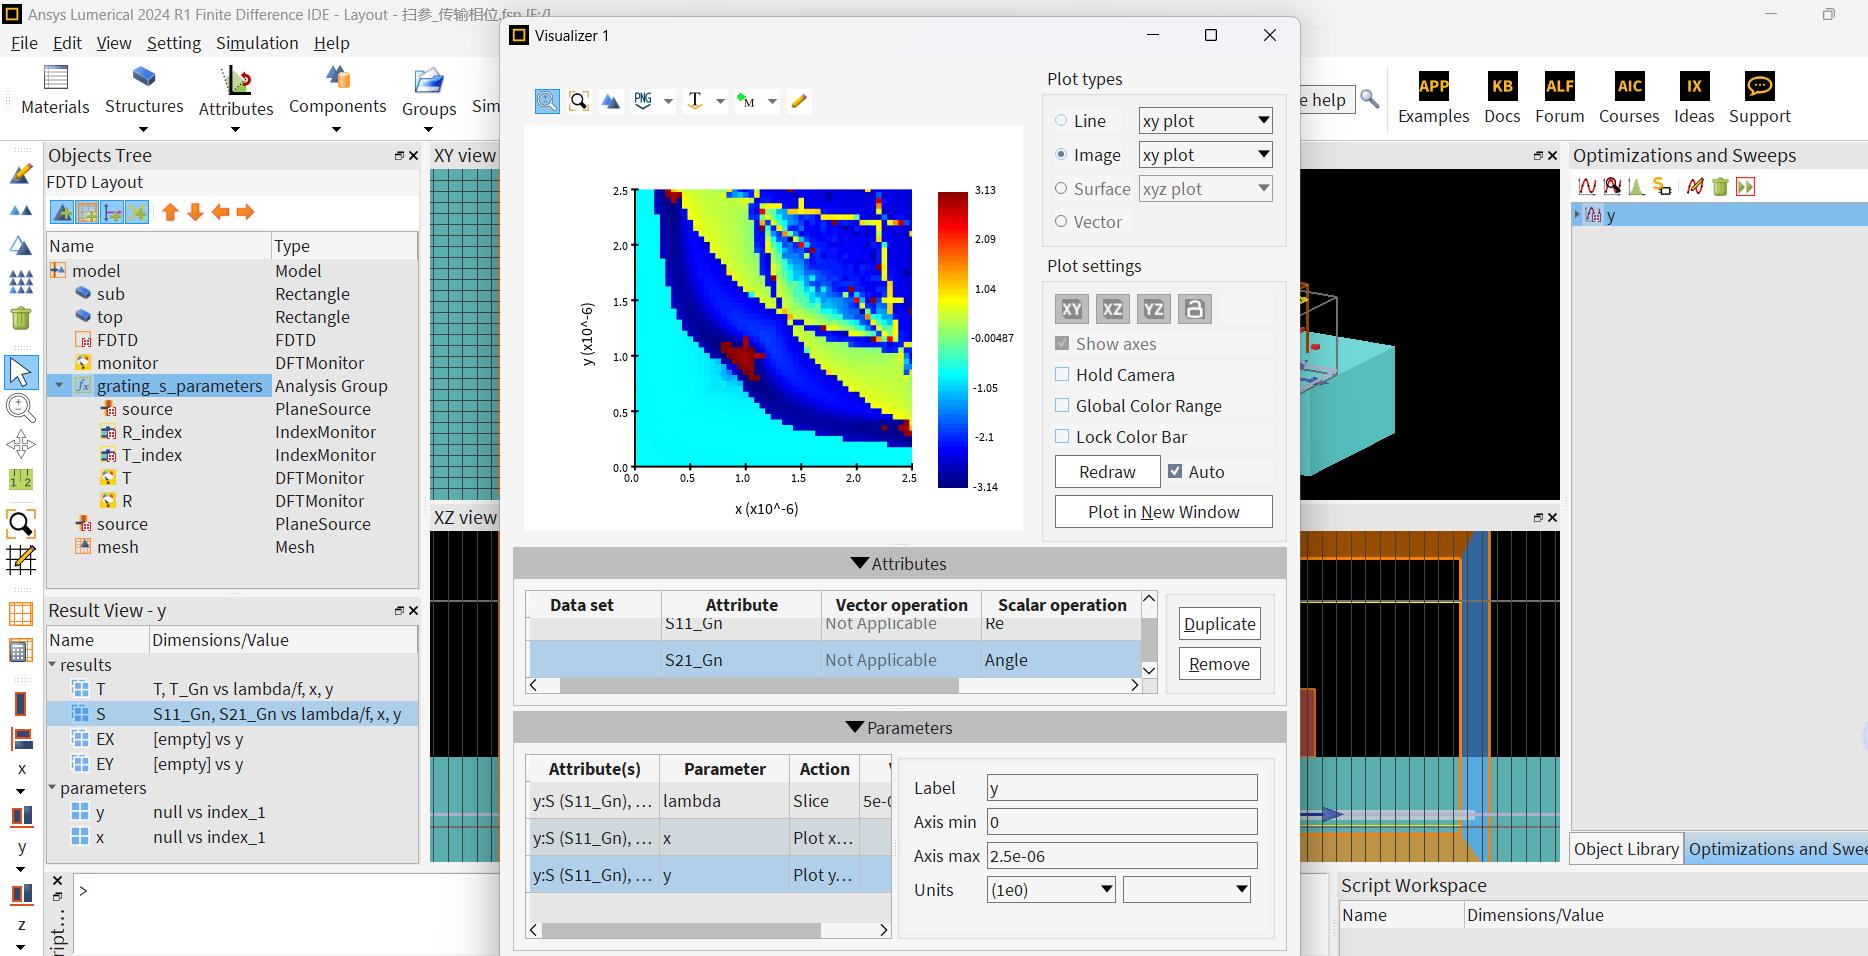
Task: Click the yellow pencil edit icon in Visualizer
Action: coord(799,101)
